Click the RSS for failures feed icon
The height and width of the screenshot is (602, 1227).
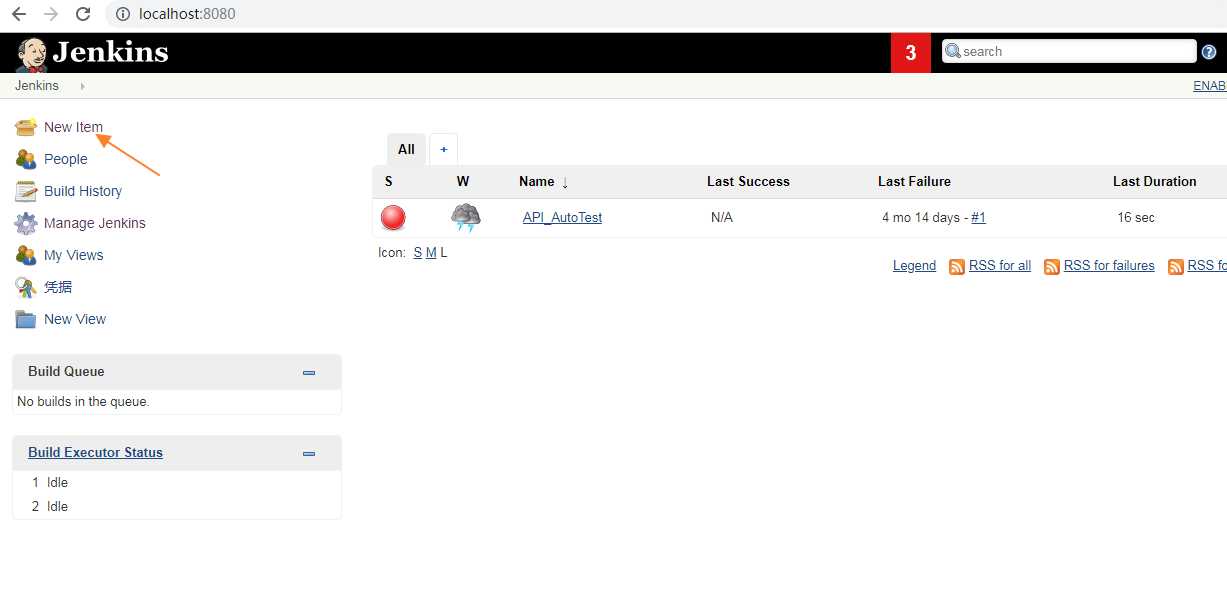[x=1052, y=266]
